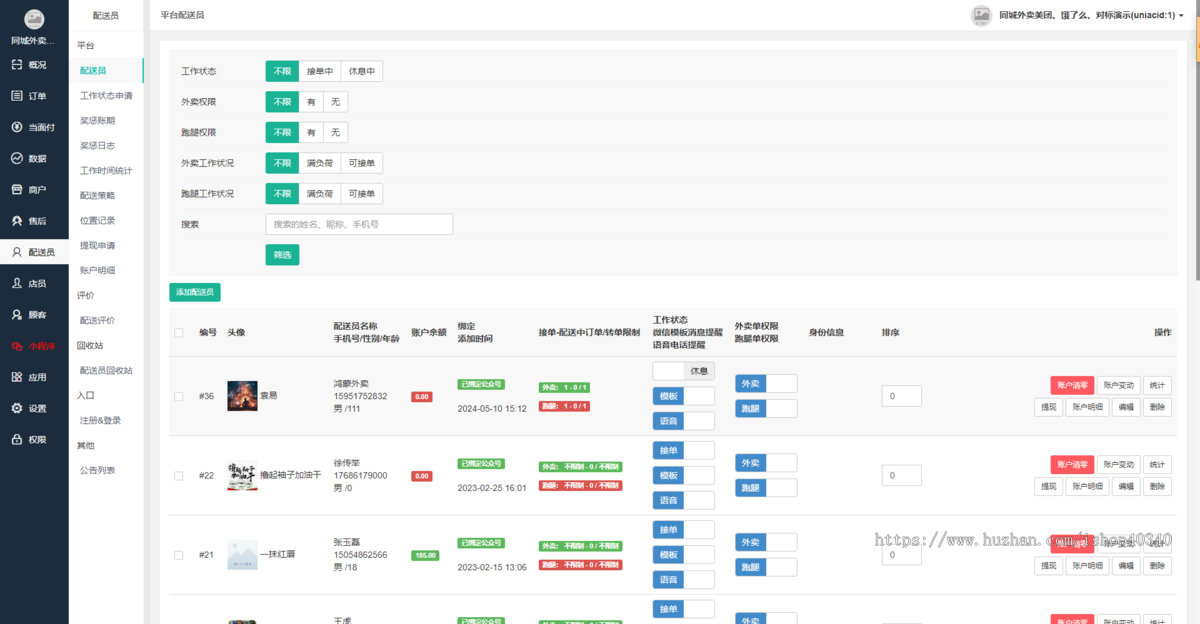Open the 设置 settings gear icon
Image resolution: width=1200 pixels, height=624 pixels.
(x=17, y=408)
